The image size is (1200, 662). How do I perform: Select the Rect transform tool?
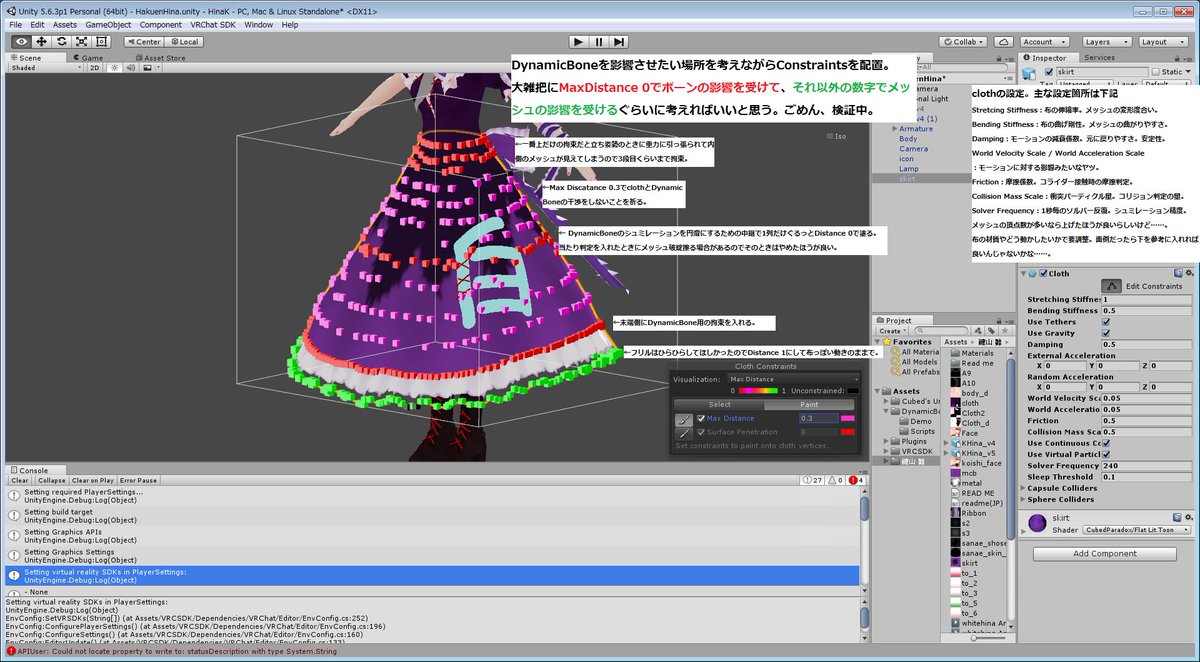[x=102, y=42]
